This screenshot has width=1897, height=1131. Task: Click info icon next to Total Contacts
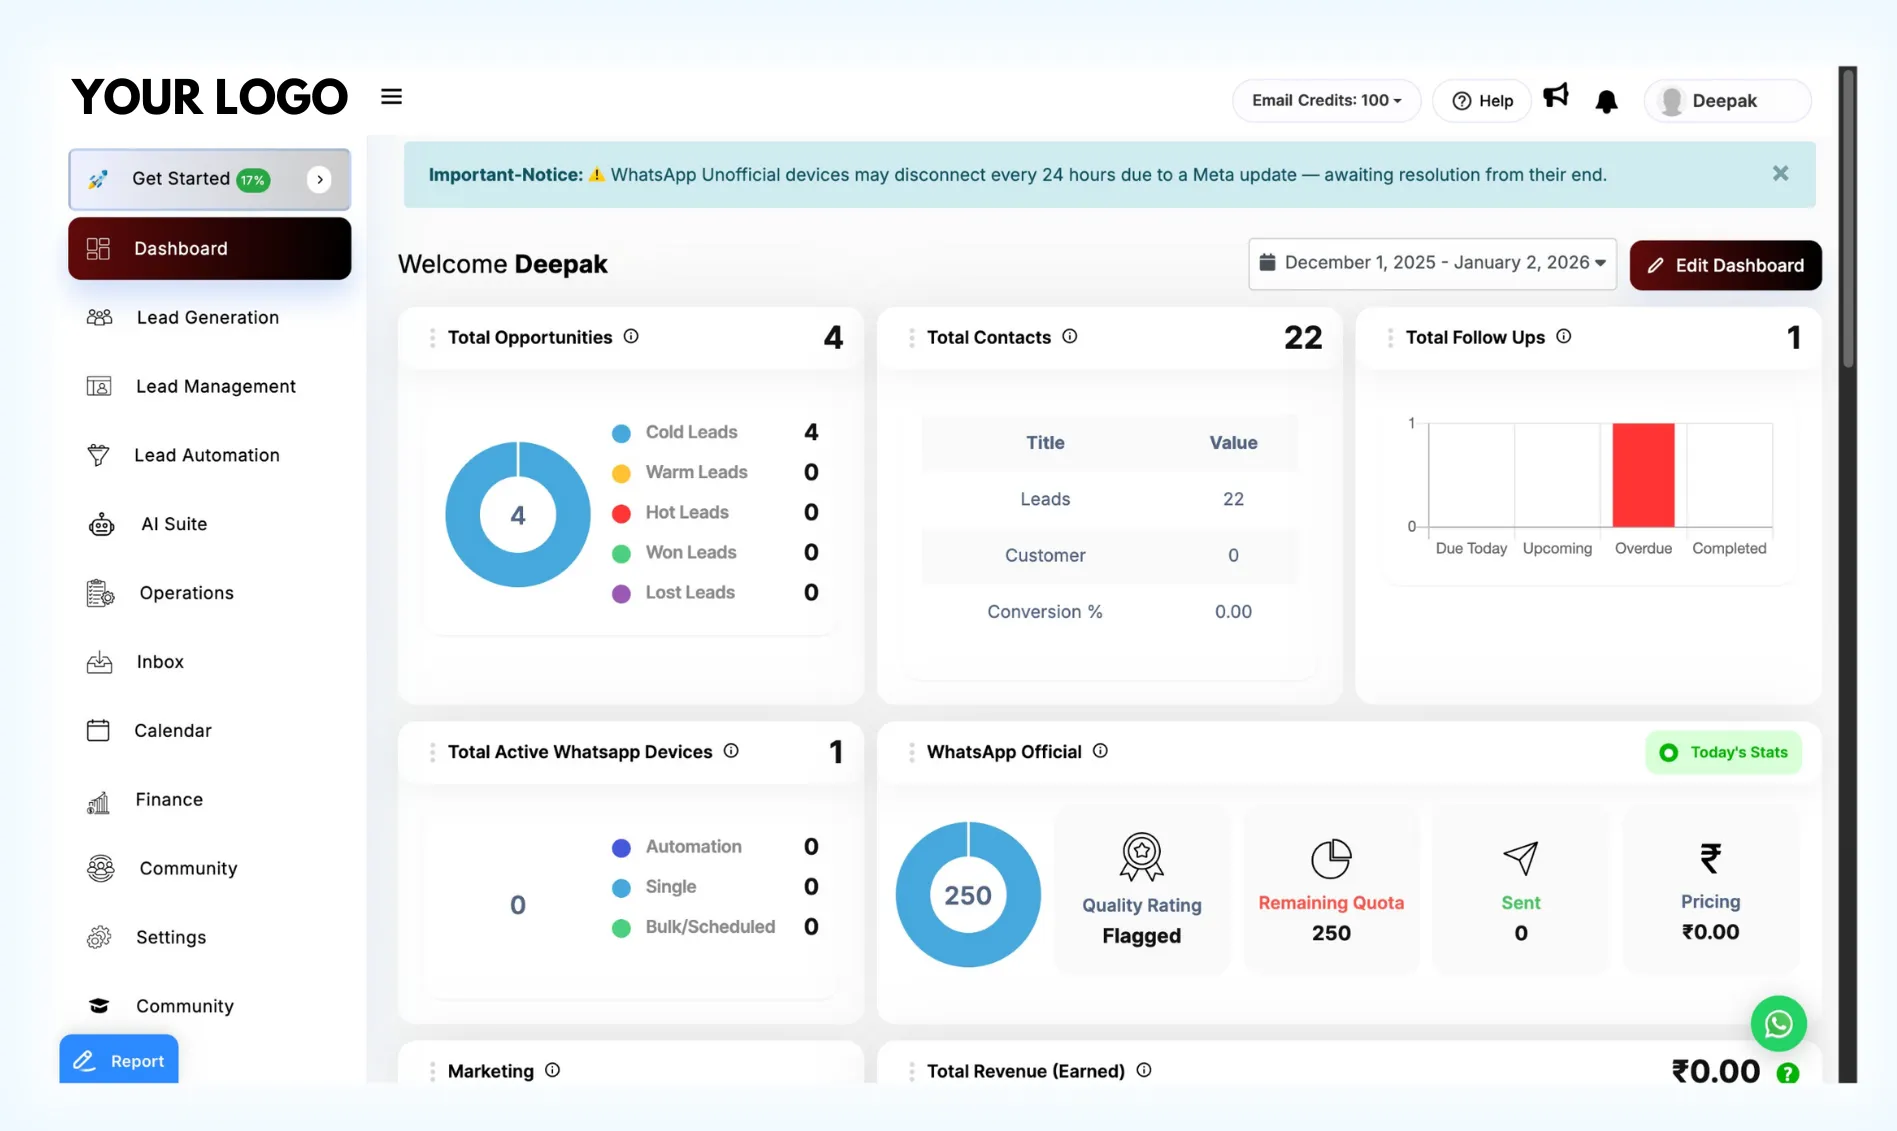click(x=1069, y=337)
